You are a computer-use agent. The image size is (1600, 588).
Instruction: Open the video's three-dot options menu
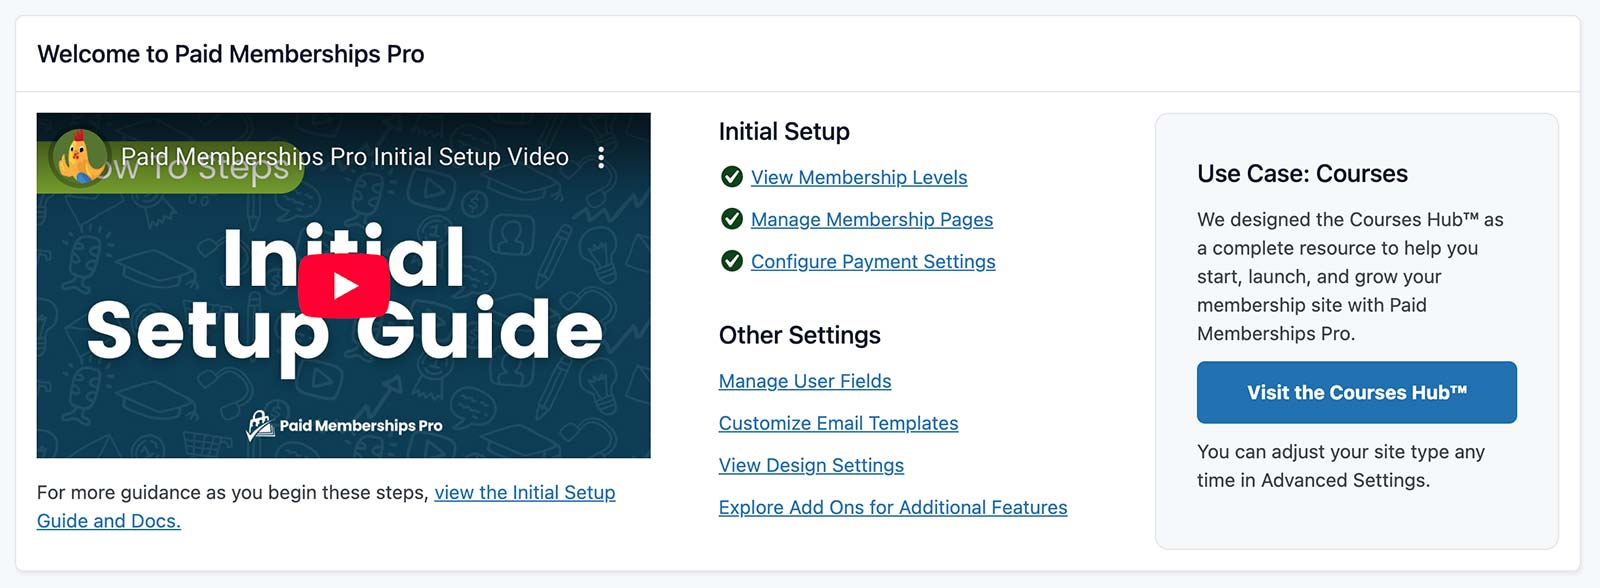pyautogui.click(x=601, y=157)
